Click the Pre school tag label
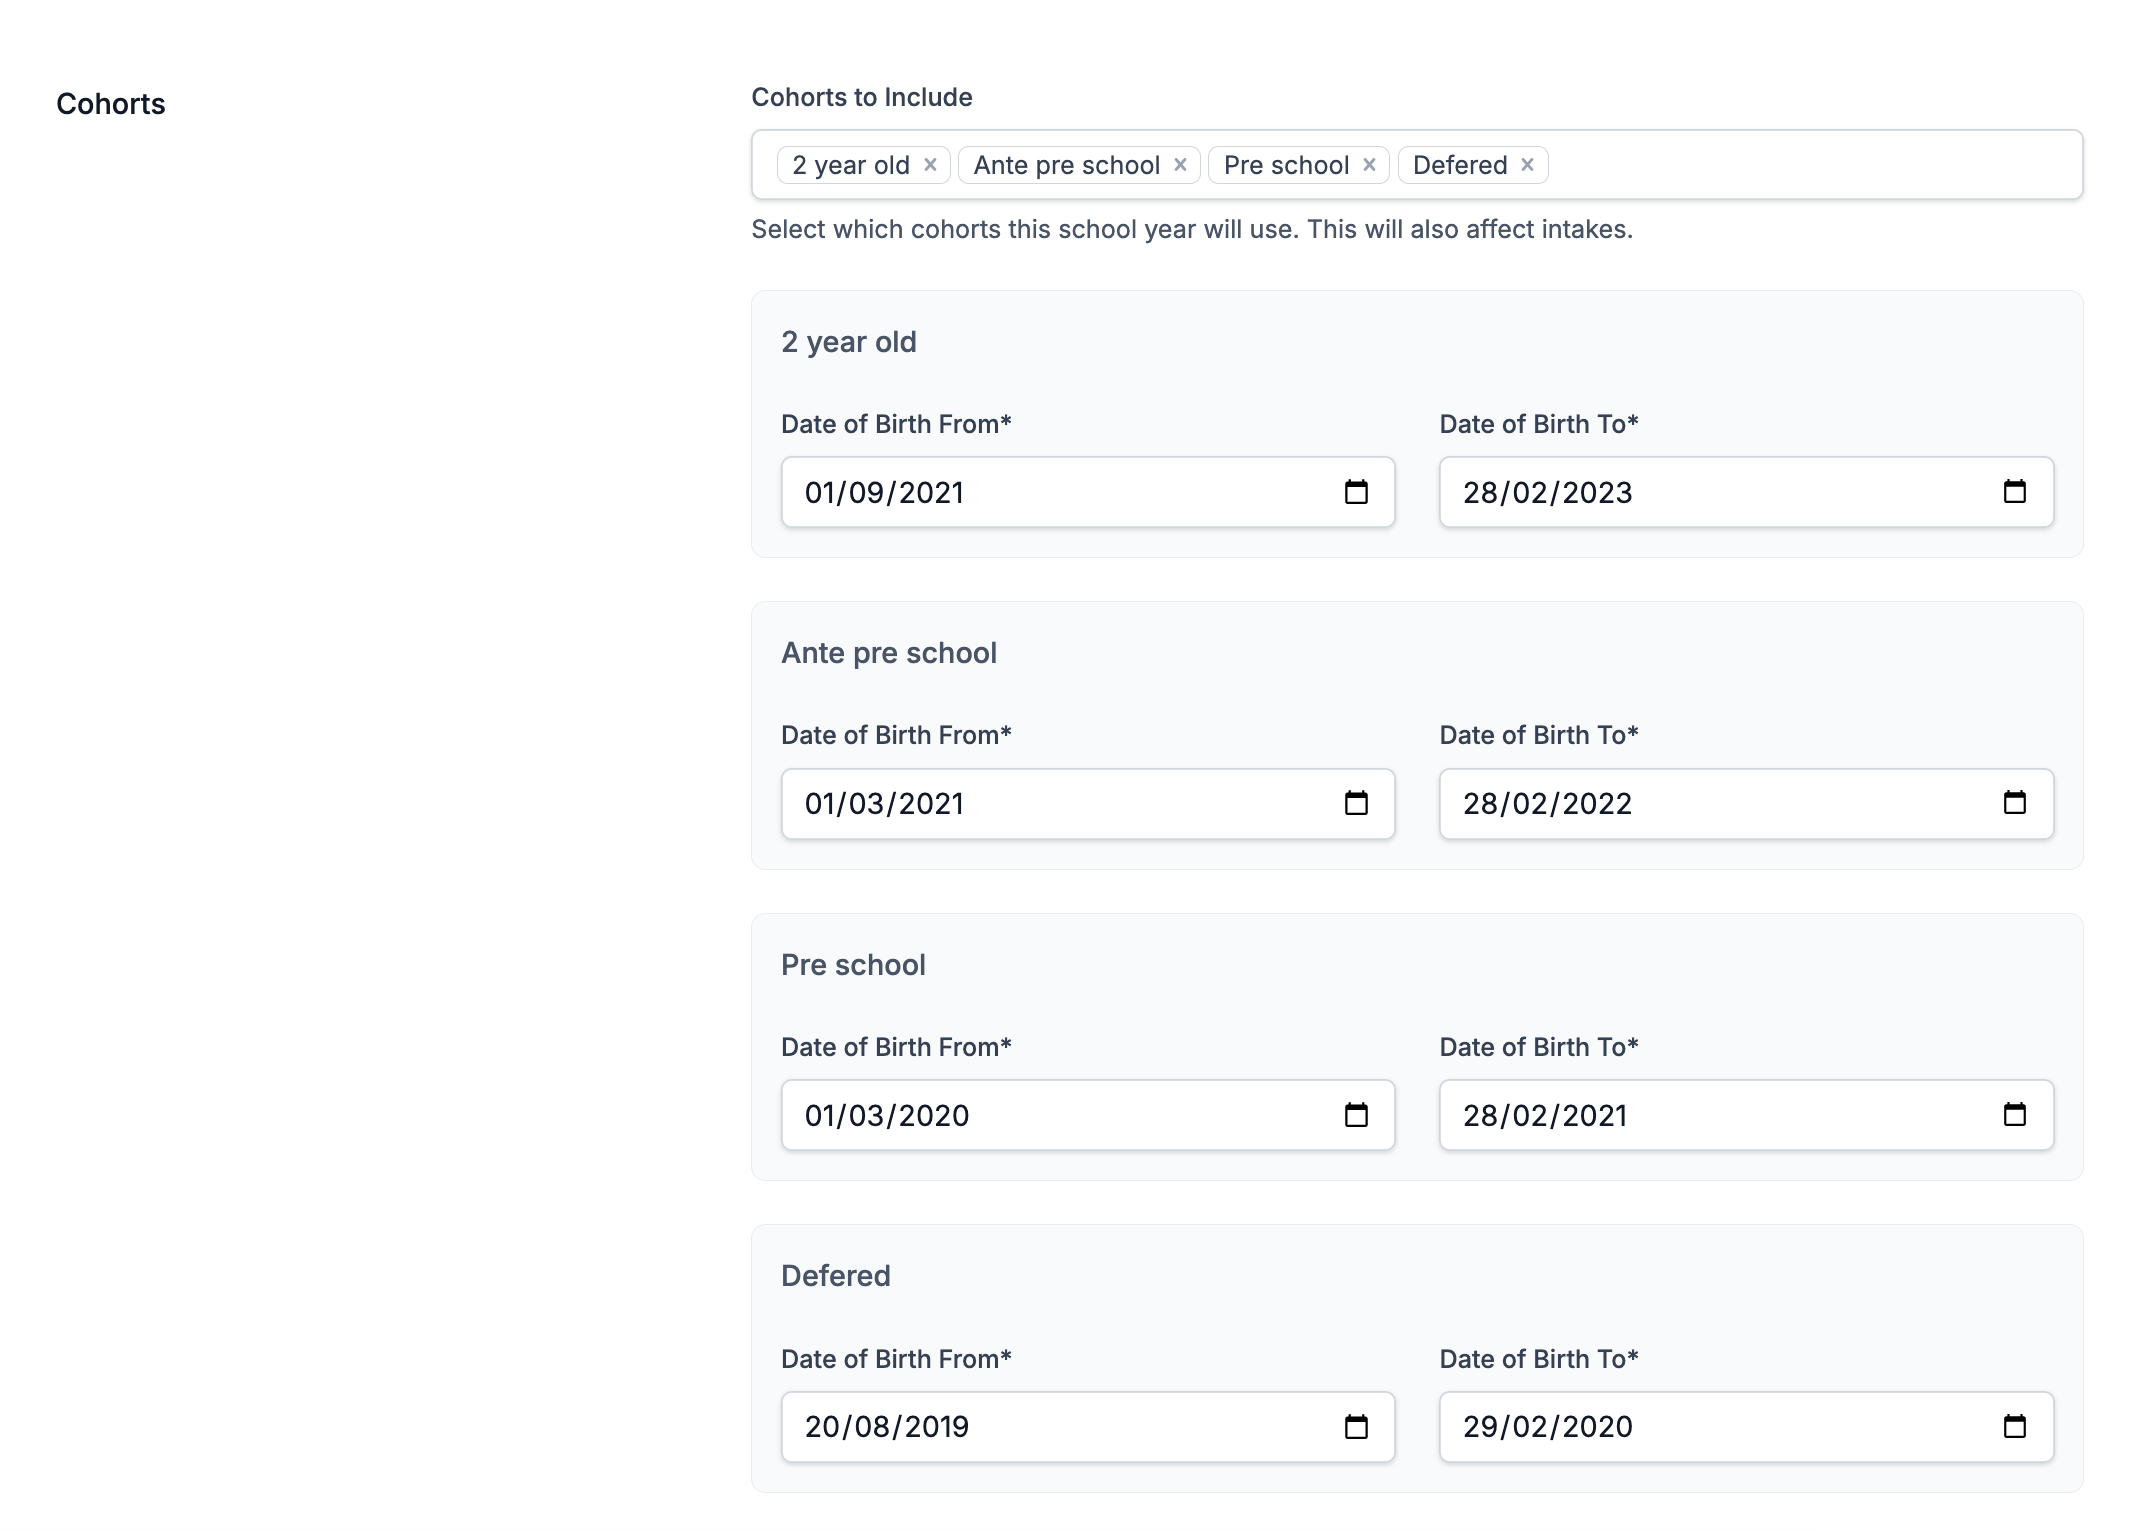Image resolution: width=2136 pixels, height=1532 pixels. click(1286, 165)
